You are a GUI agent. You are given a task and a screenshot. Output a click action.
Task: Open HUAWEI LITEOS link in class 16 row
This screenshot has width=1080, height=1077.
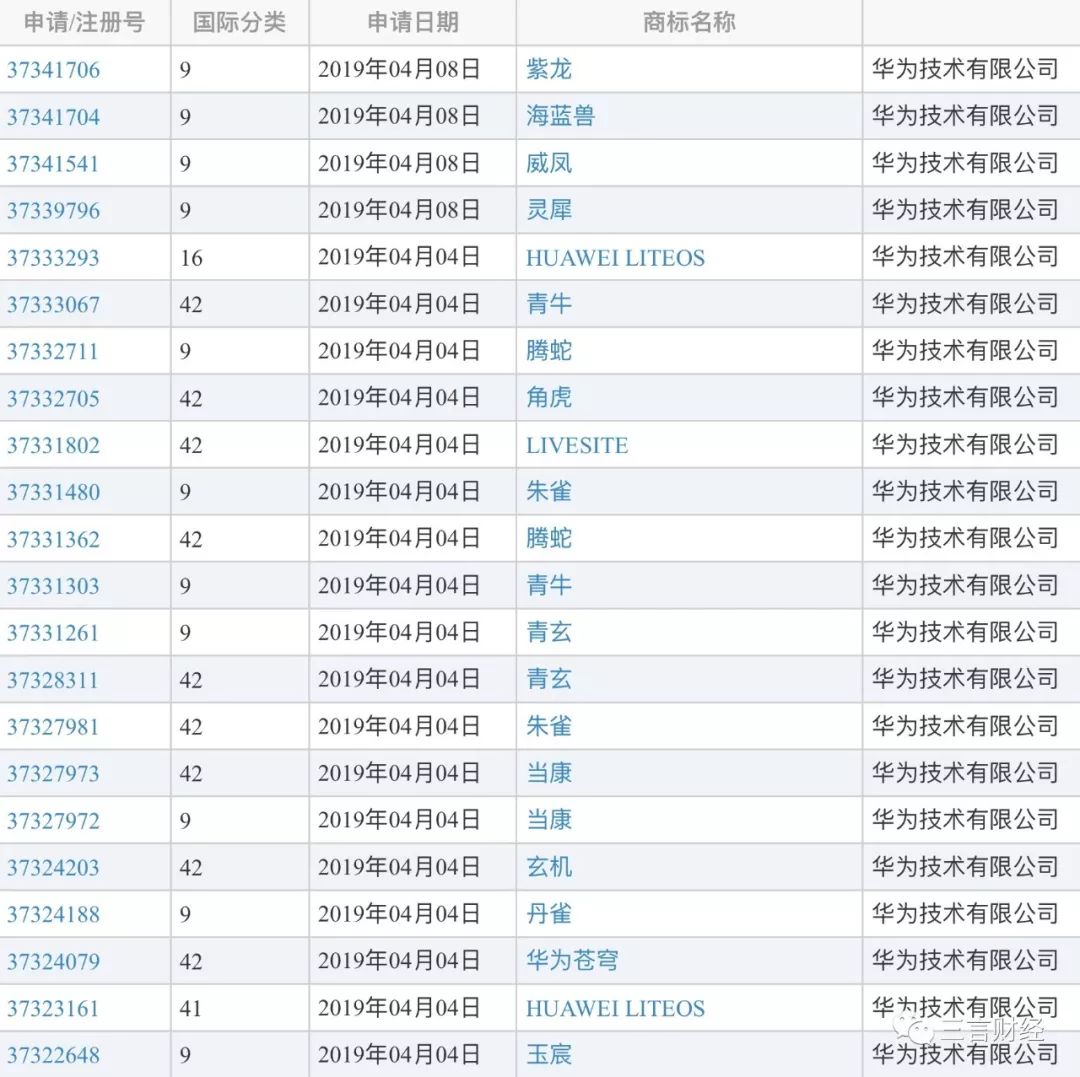click(x=615, y=258)
